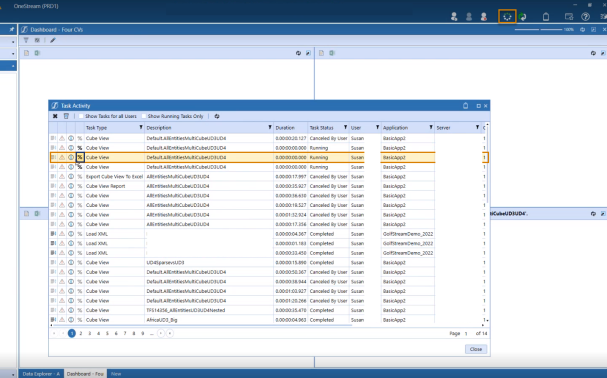Image resolution: width=607 pixels, height=378 pixels.
Task: Reset zoom icon next to 100%
Action: [x=582, y=29]
